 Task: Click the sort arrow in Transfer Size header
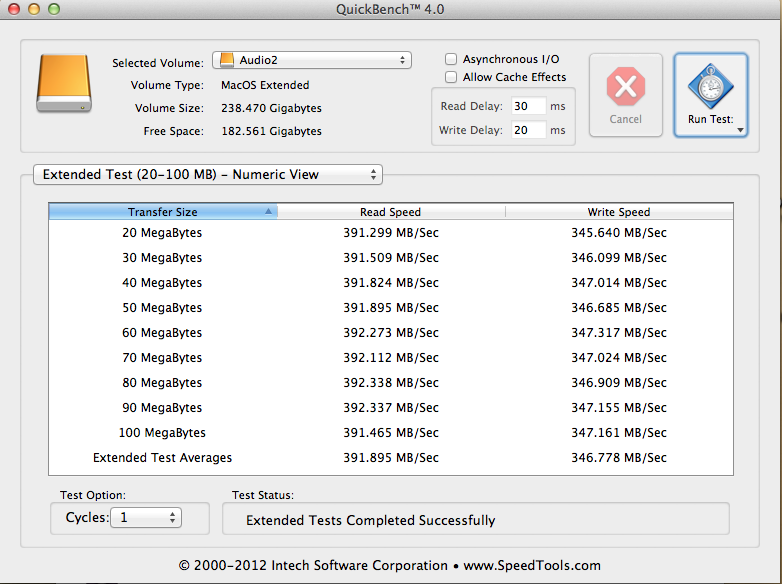[268, 211]
